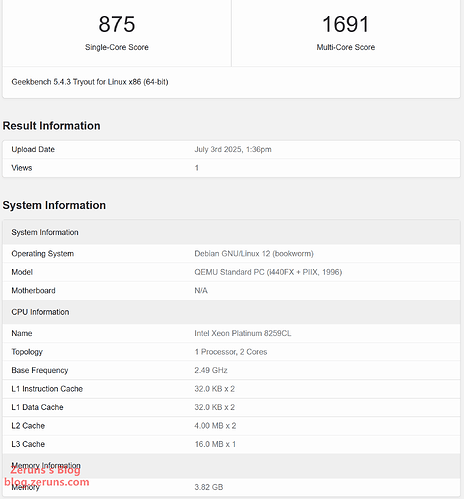
Task: Click the Motherboard N/A value
Action: pyautogui.click(x=201, y=291)
